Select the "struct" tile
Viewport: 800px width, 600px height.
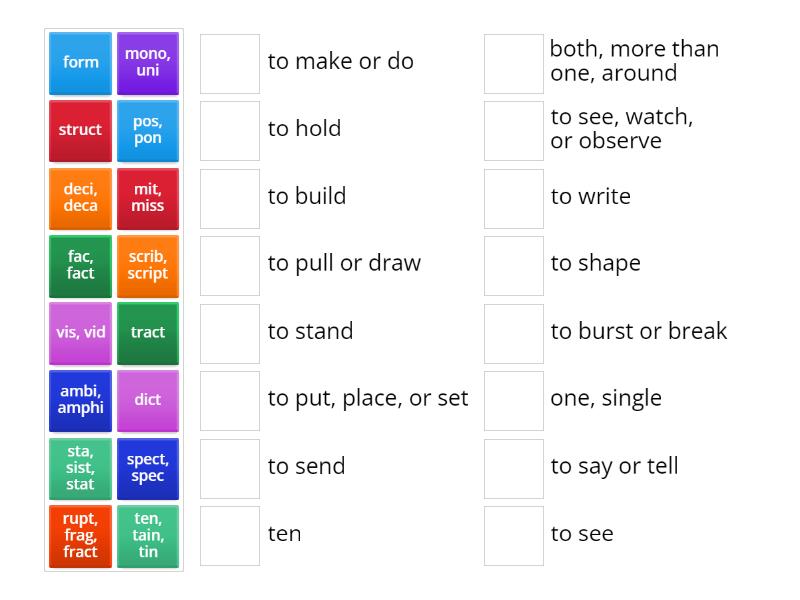pos(80,130)
